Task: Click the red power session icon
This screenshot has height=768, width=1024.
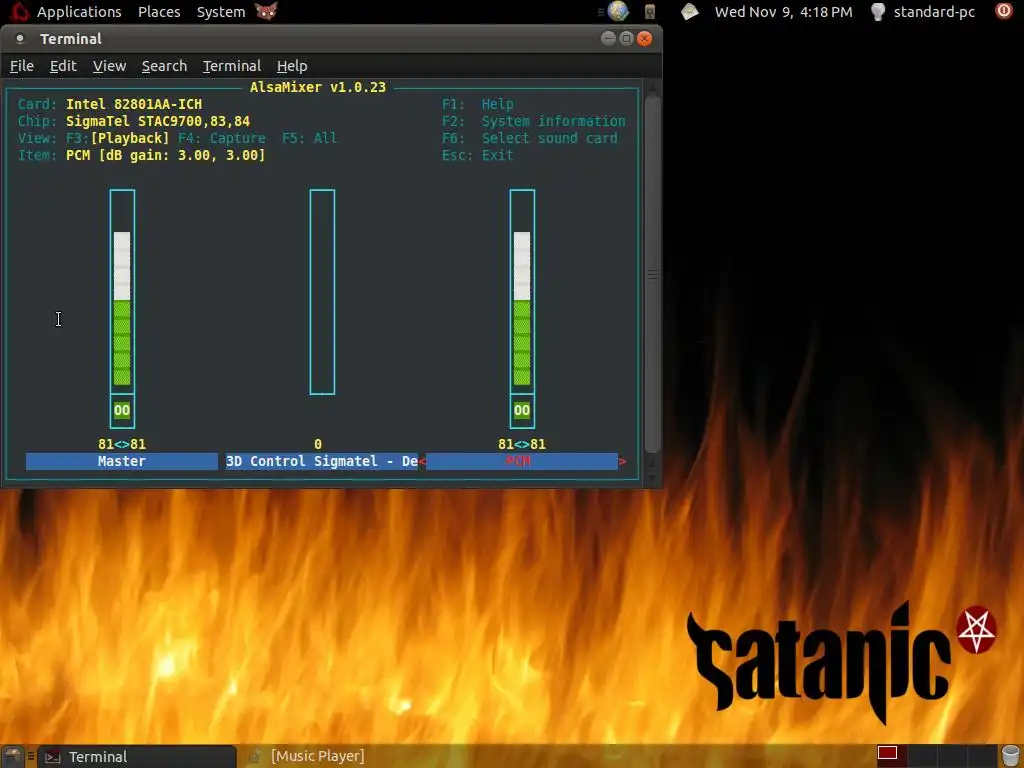Action: 1004,10
